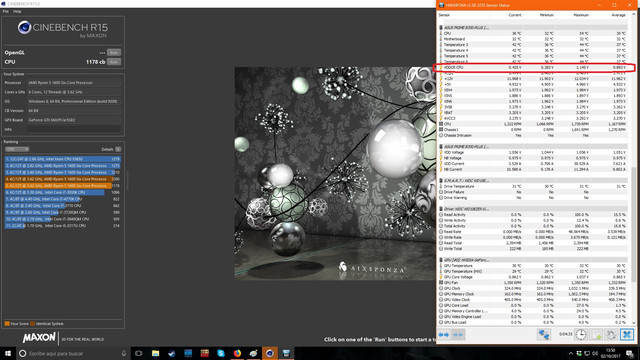Click the HWiNFO expand layout arrows button
The height and width of the screenshot is (360, 640).
pos(444,335)
